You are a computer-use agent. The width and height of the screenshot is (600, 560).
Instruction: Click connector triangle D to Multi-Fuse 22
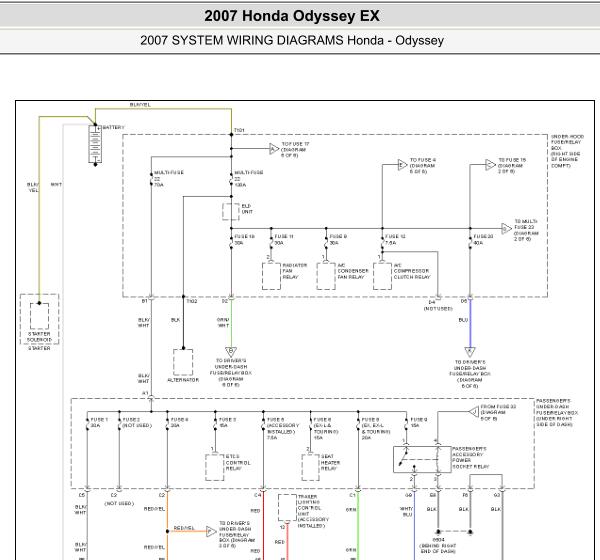[x=507, y=229]
